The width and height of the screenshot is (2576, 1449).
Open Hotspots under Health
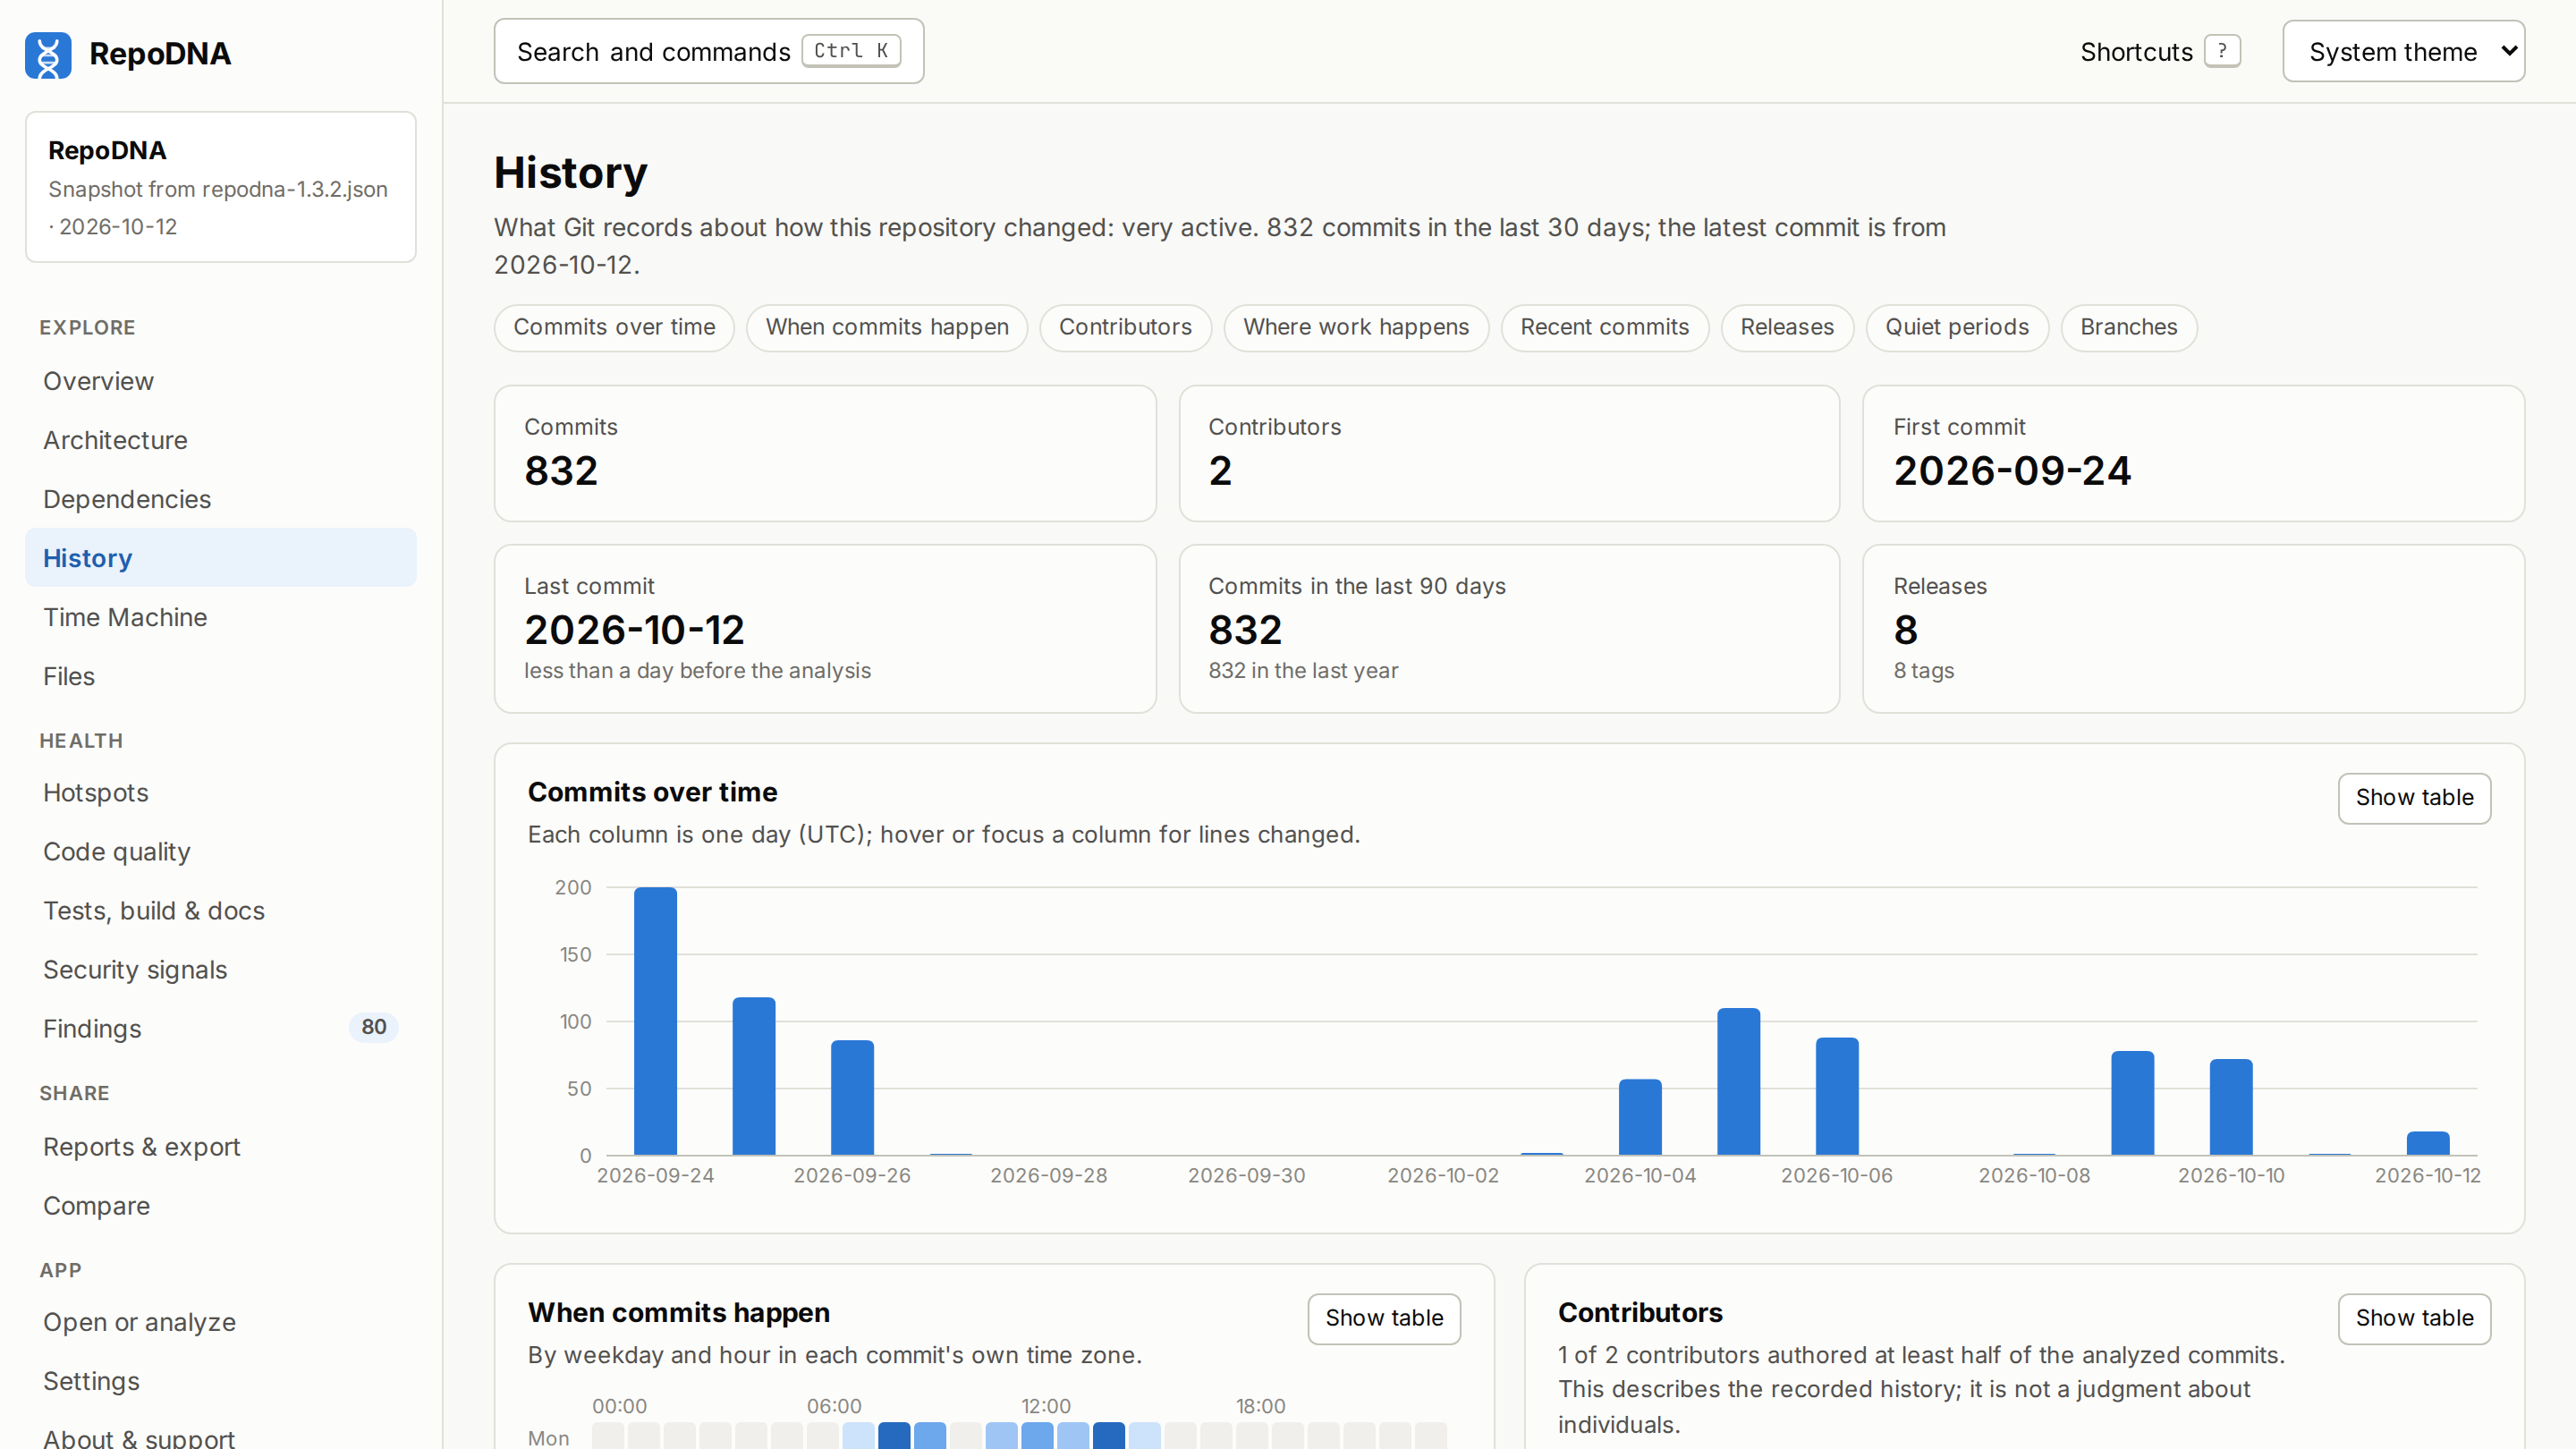pos(220,793)
